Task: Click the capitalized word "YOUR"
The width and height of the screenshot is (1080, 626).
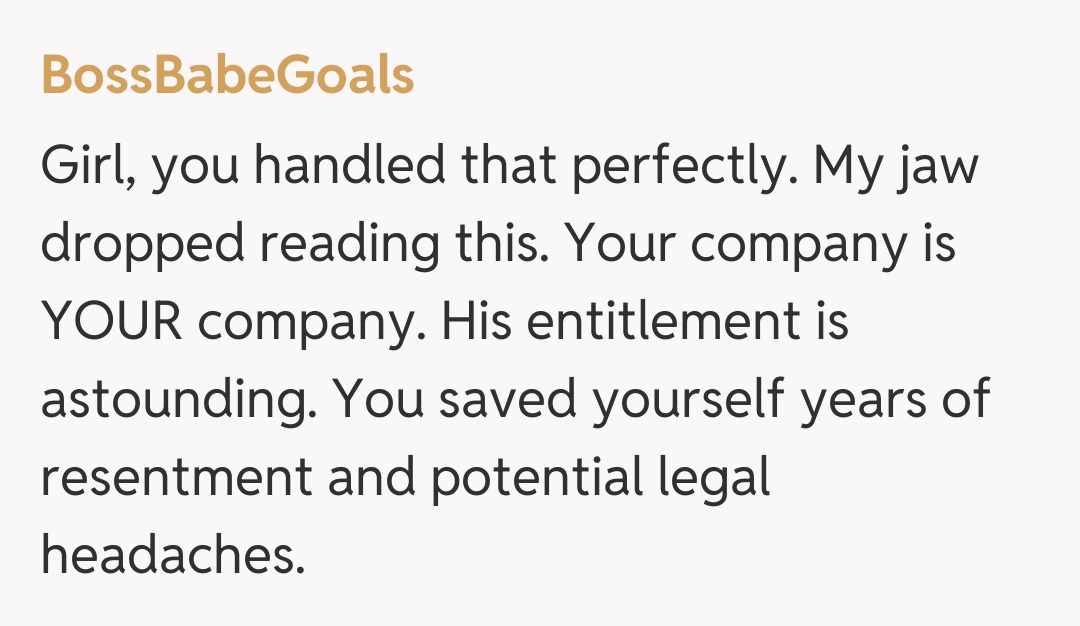Action: tap(110, 322)
